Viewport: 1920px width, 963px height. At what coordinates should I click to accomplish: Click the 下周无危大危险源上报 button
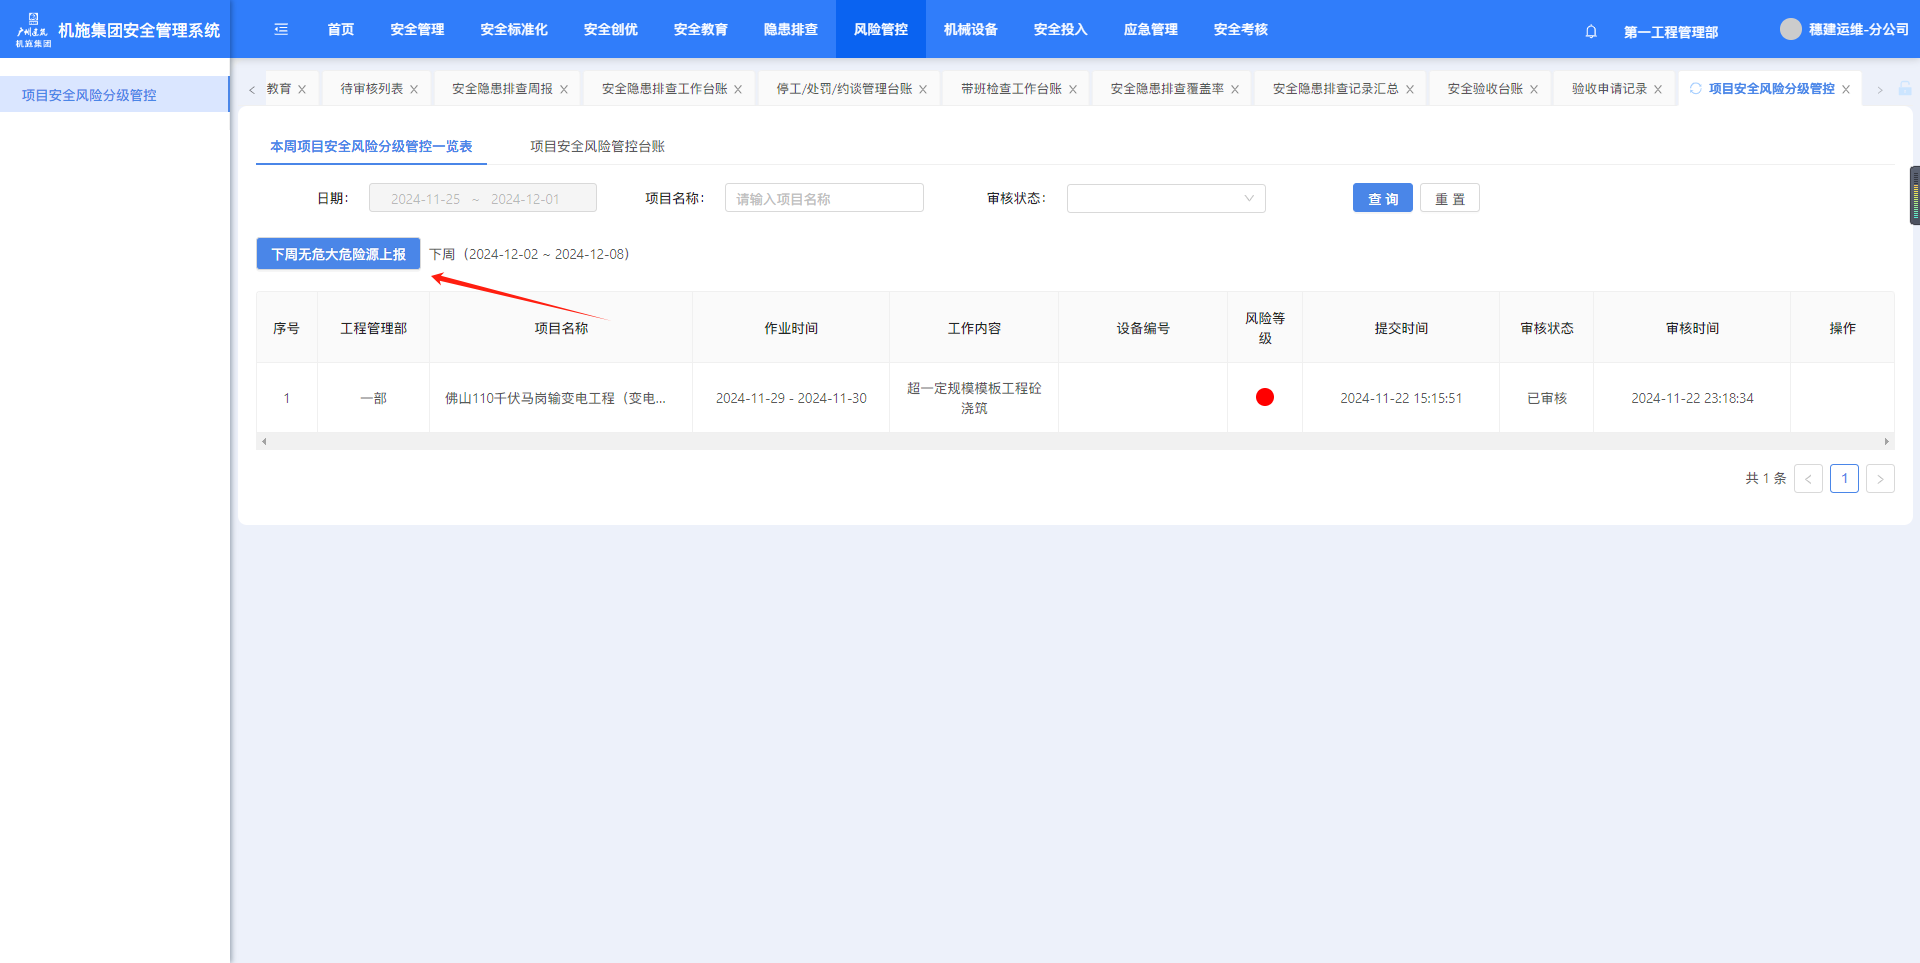[x=338, y=254]
